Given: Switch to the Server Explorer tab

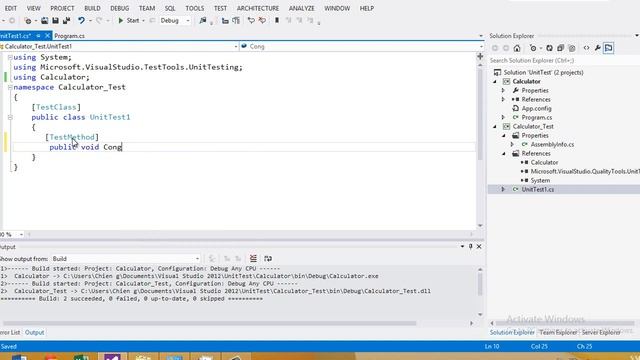Looking at the screenshot, I should click(601, 332).
